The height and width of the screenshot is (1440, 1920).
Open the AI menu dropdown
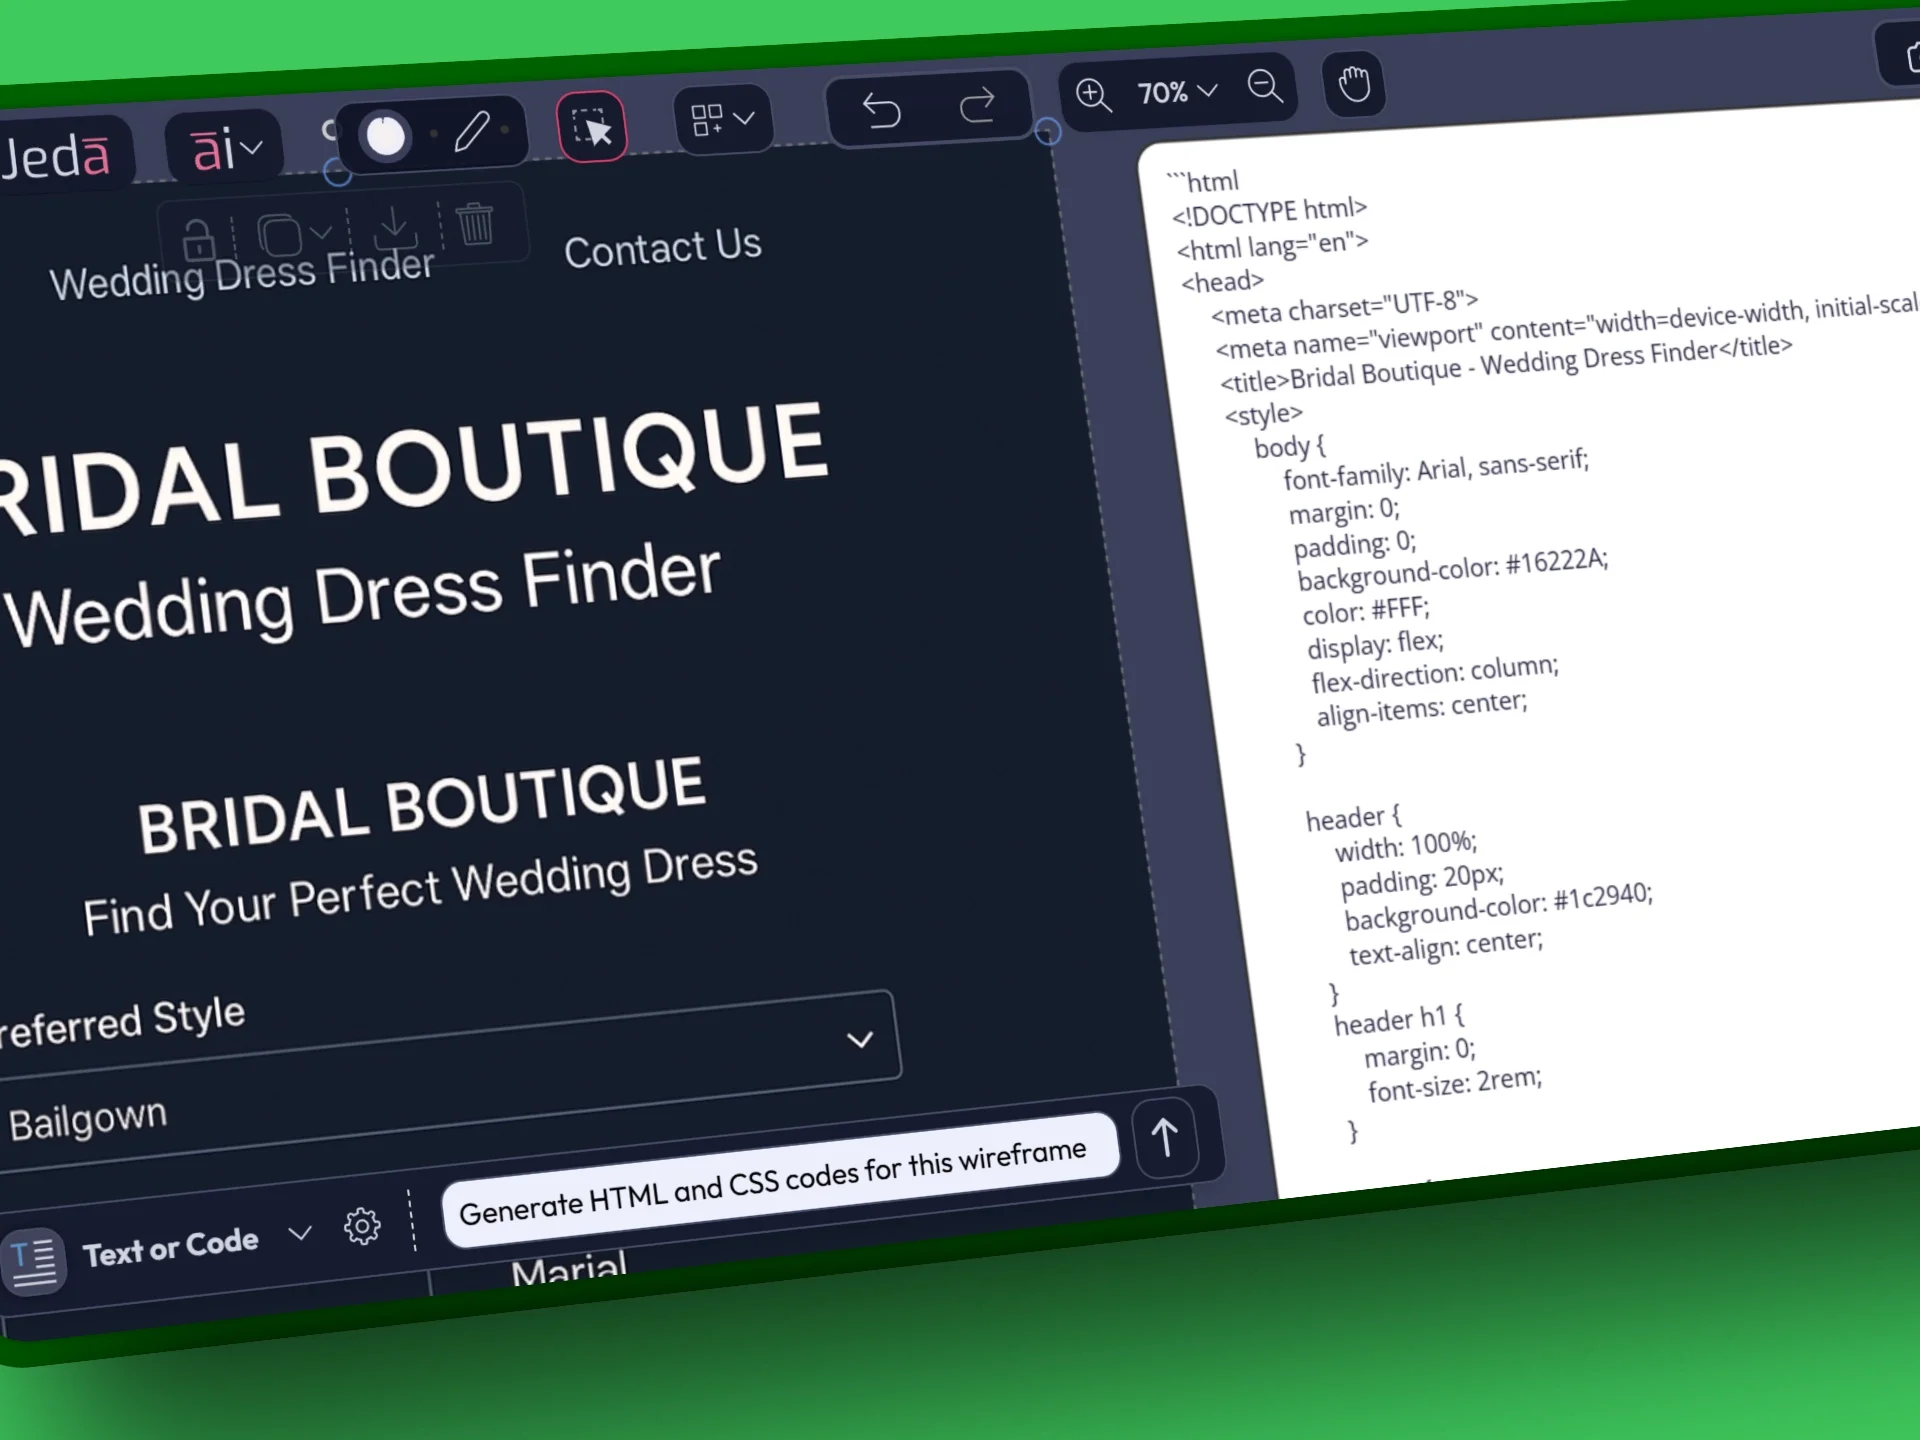point(226,150)
